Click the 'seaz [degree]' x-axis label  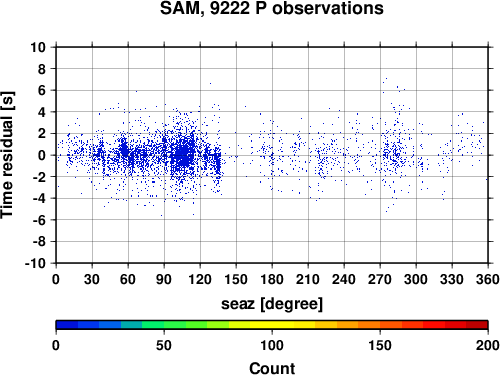(272, 304)
